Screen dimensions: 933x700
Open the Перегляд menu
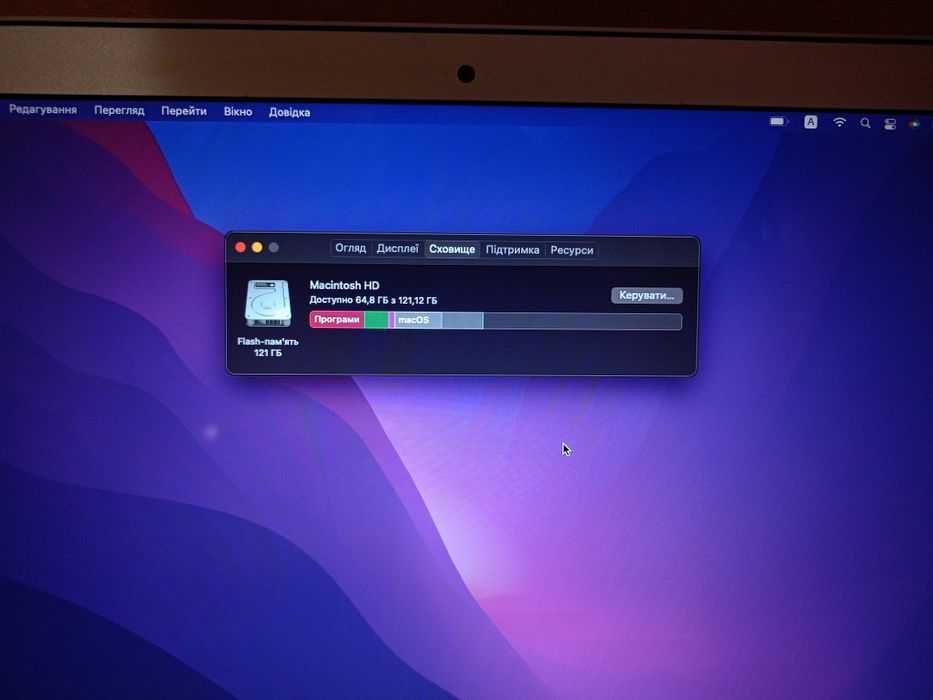tap(119, 111)
